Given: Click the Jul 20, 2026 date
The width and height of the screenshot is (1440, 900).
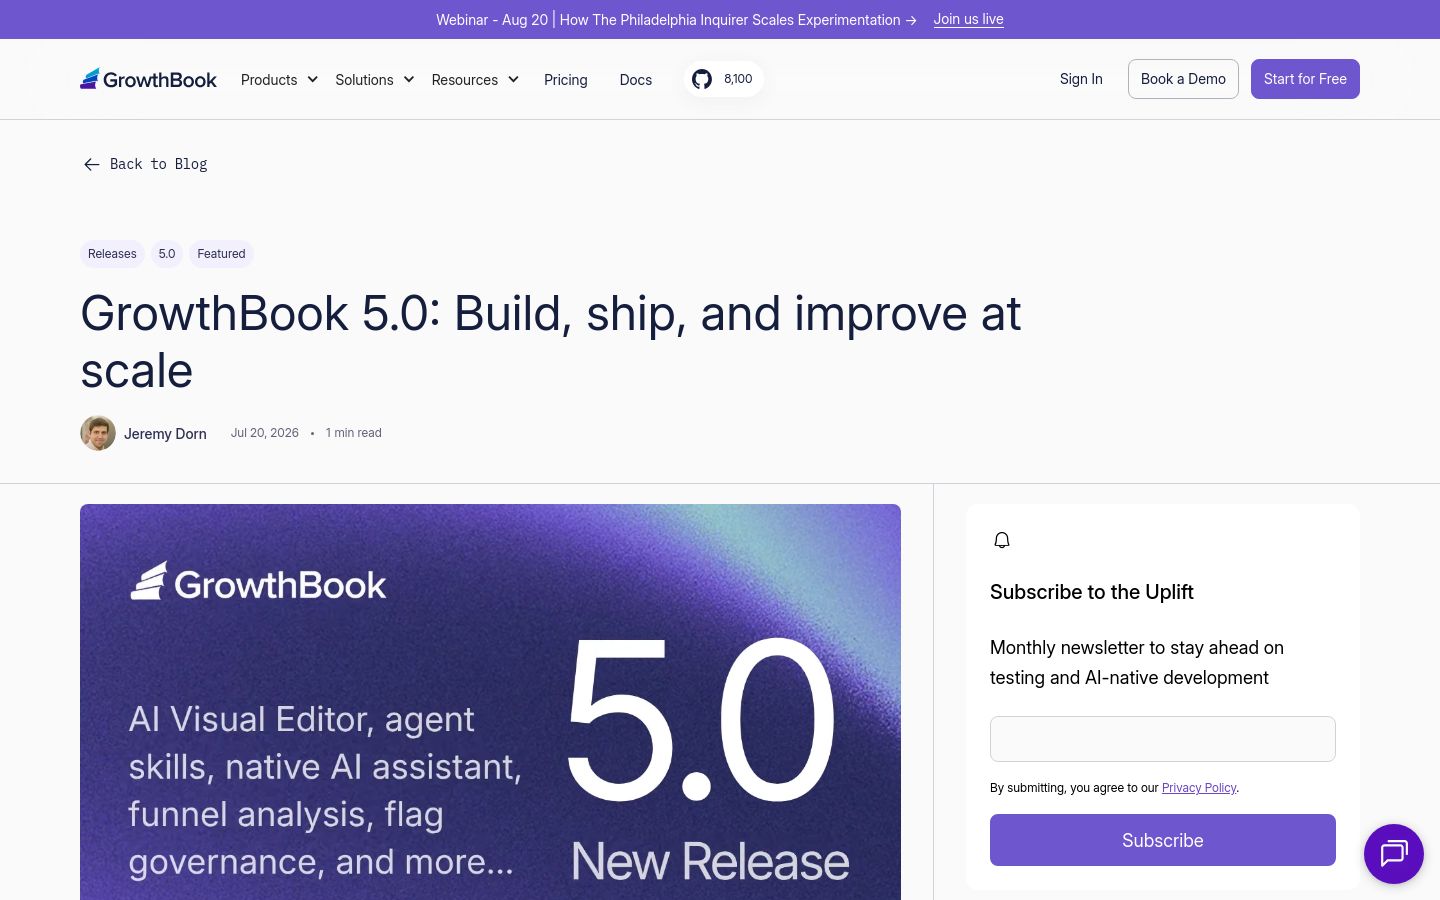Looking at the screenshot, I should tap(265, 433).
